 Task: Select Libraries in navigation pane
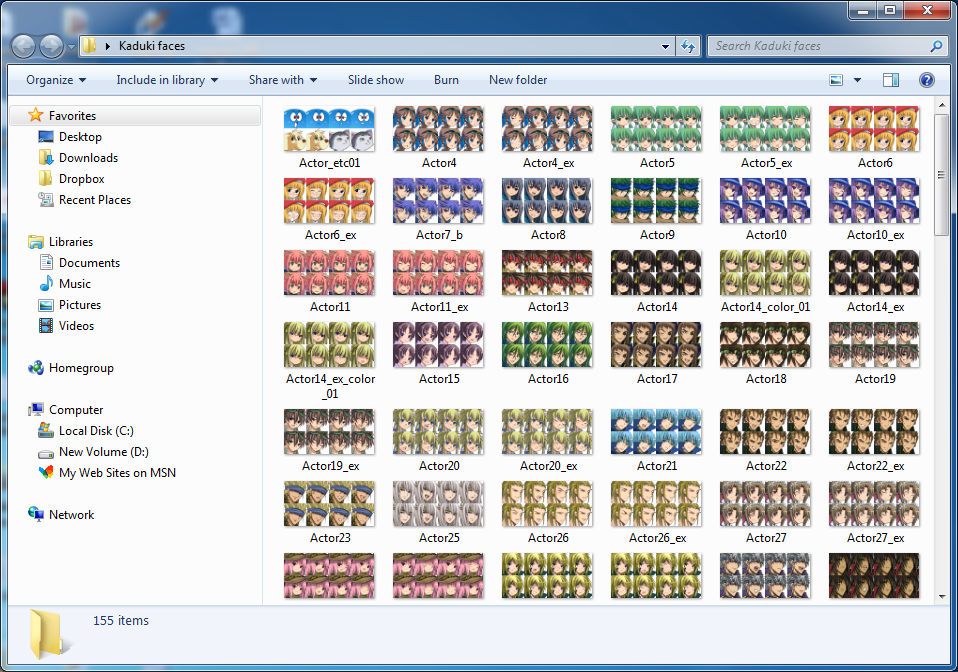[x=70, y=242]
